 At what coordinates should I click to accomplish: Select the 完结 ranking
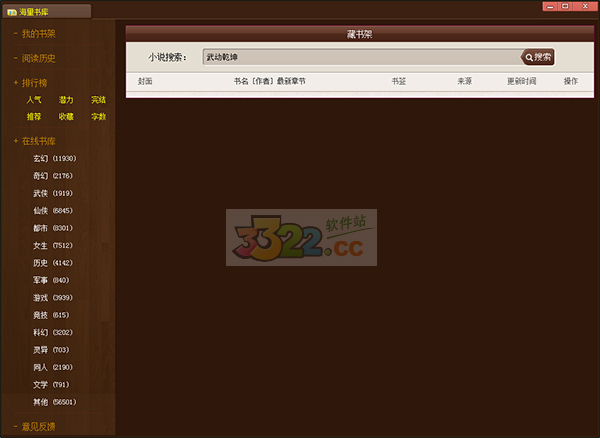[98, 100]
